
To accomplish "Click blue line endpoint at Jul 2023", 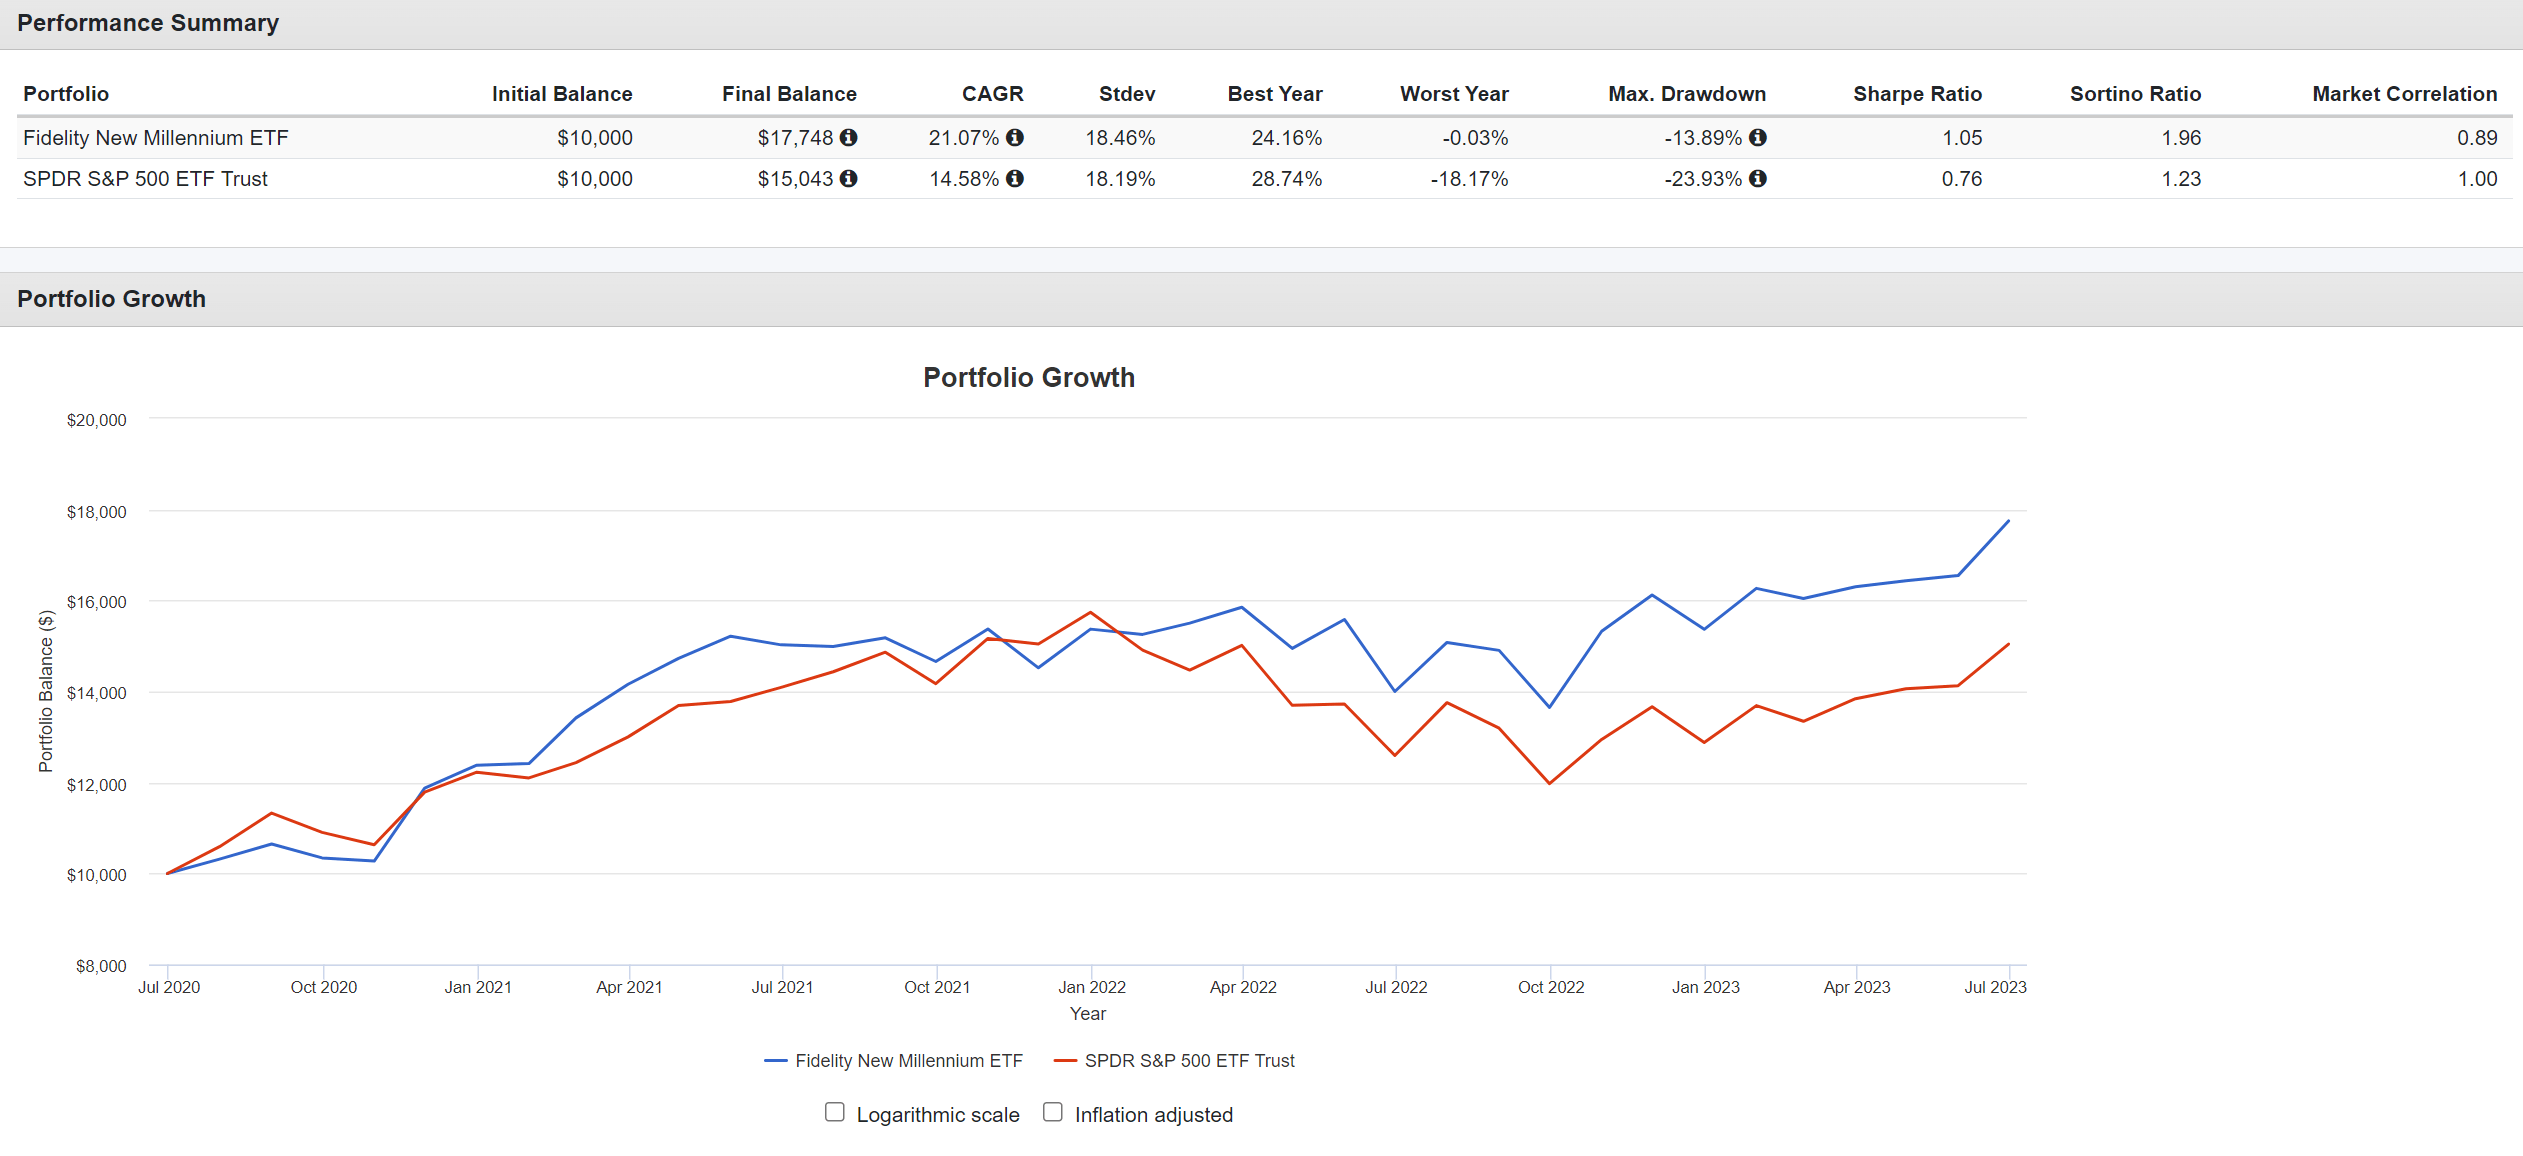I will tap(2008, 521).
